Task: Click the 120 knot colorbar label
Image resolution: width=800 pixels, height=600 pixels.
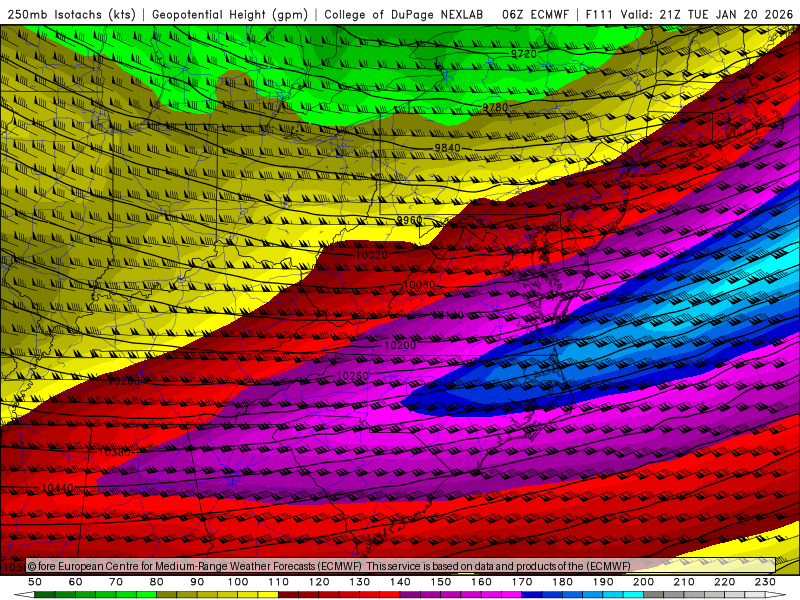Action: click(319, 582)
